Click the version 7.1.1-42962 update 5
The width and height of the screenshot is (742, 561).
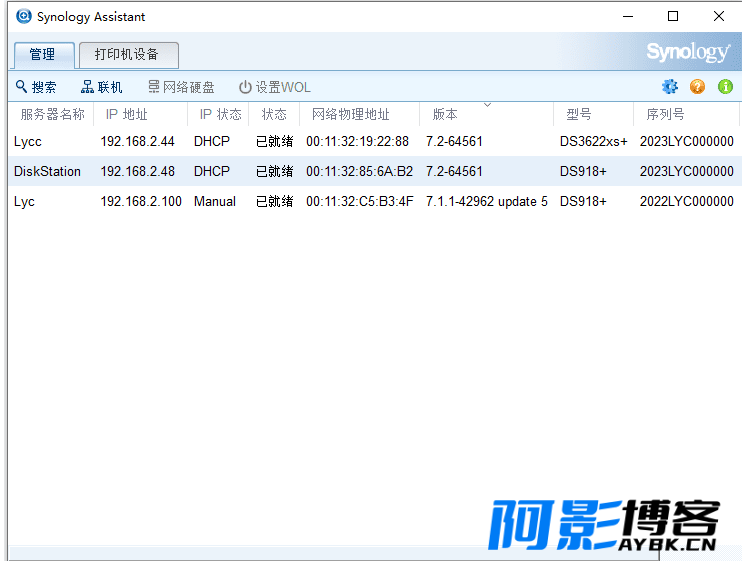click(486, 202)
